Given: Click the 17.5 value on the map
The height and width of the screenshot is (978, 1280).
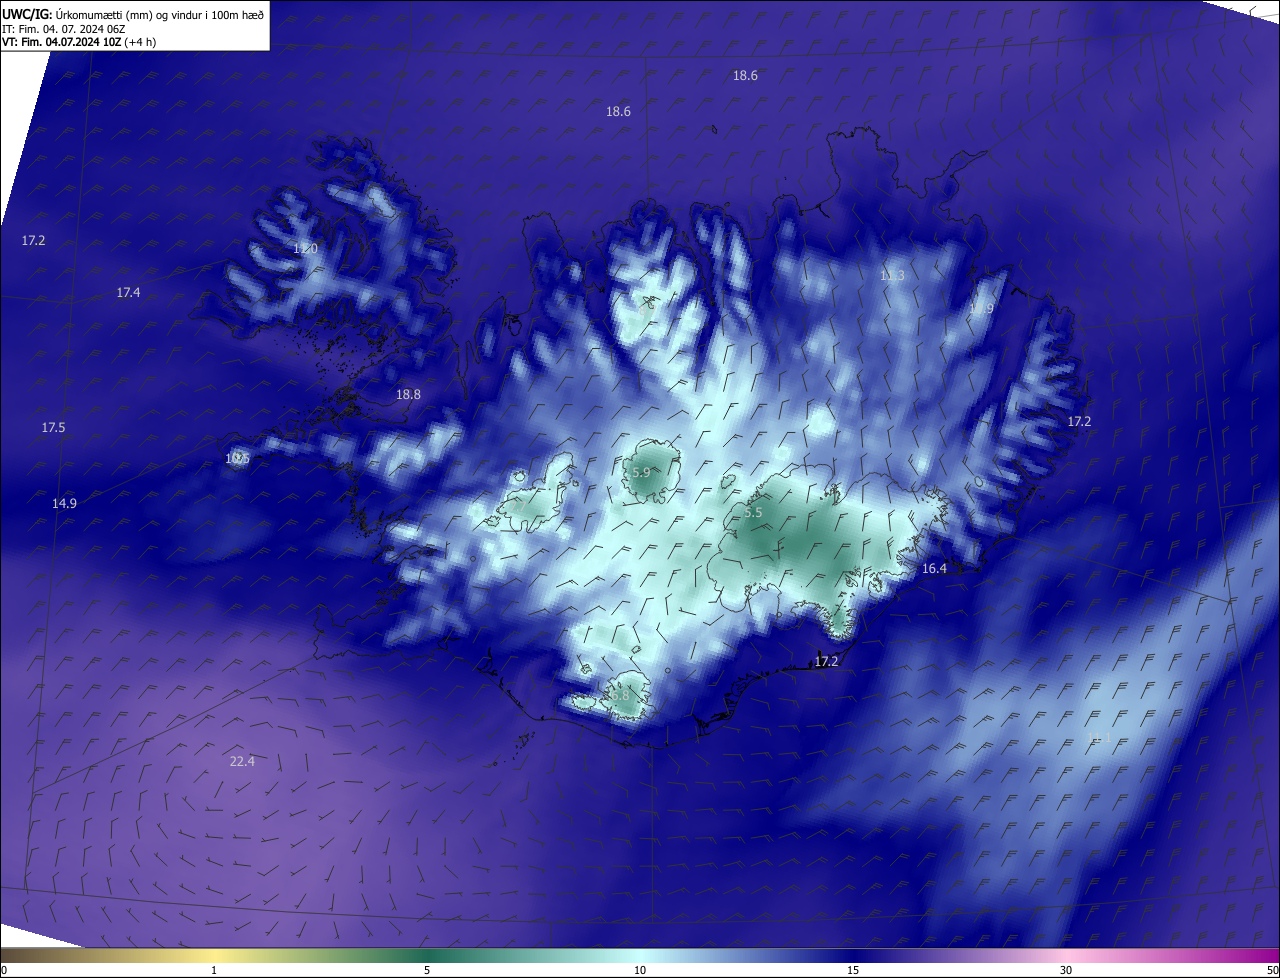Looking at the screenshot, I should pos(53,428).
